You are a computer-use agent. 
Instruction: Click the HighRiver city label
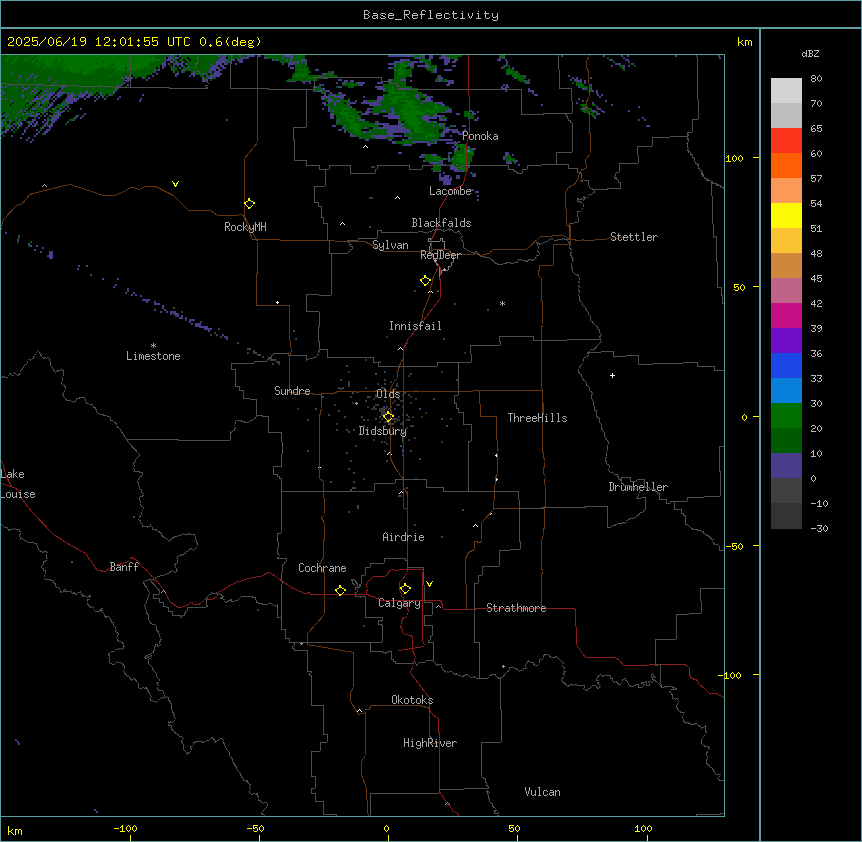(430, 743)
